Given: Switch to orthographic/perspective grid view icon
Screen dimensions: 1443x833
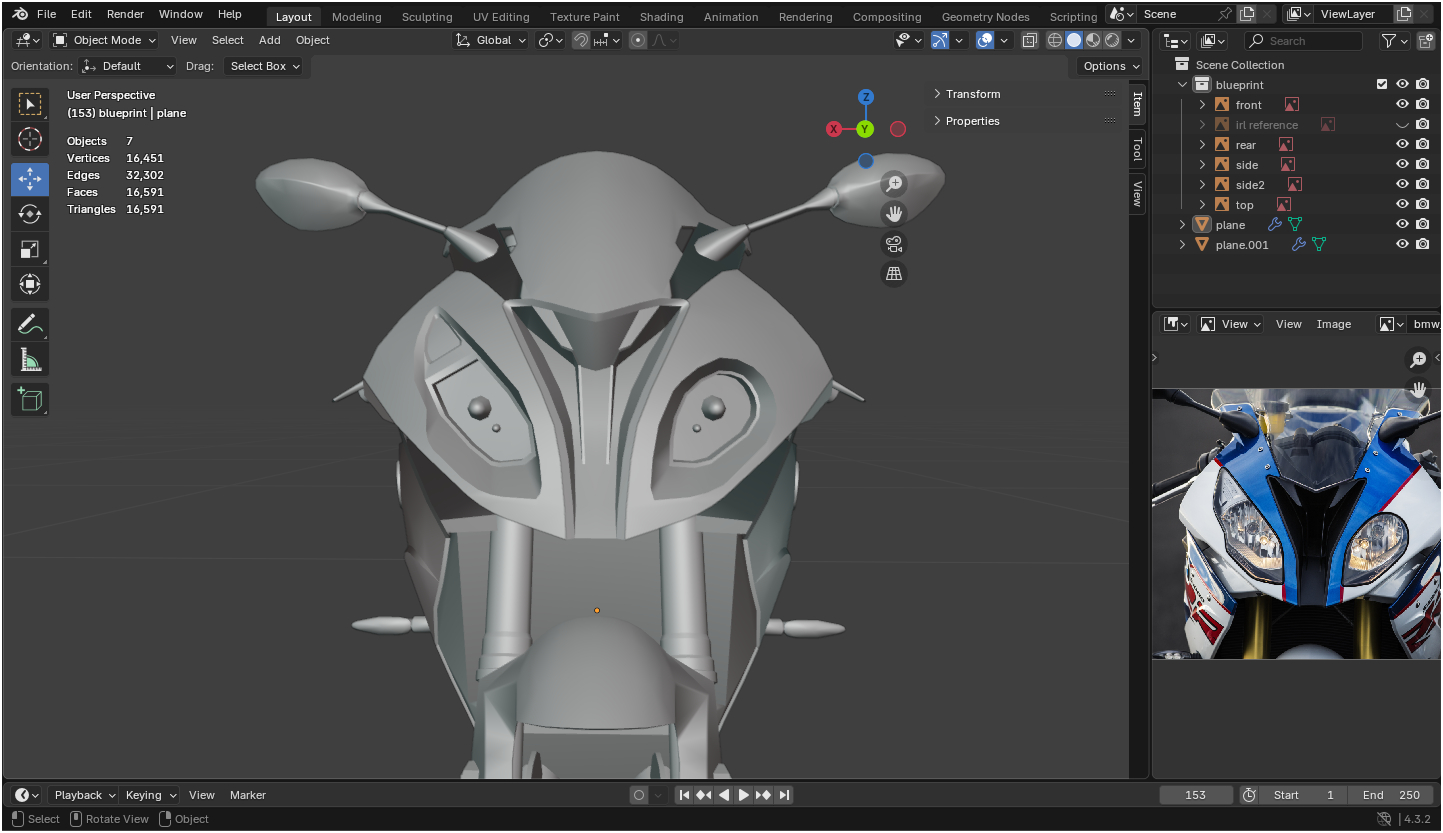Looking at the screenshot, I should (893, 274).
